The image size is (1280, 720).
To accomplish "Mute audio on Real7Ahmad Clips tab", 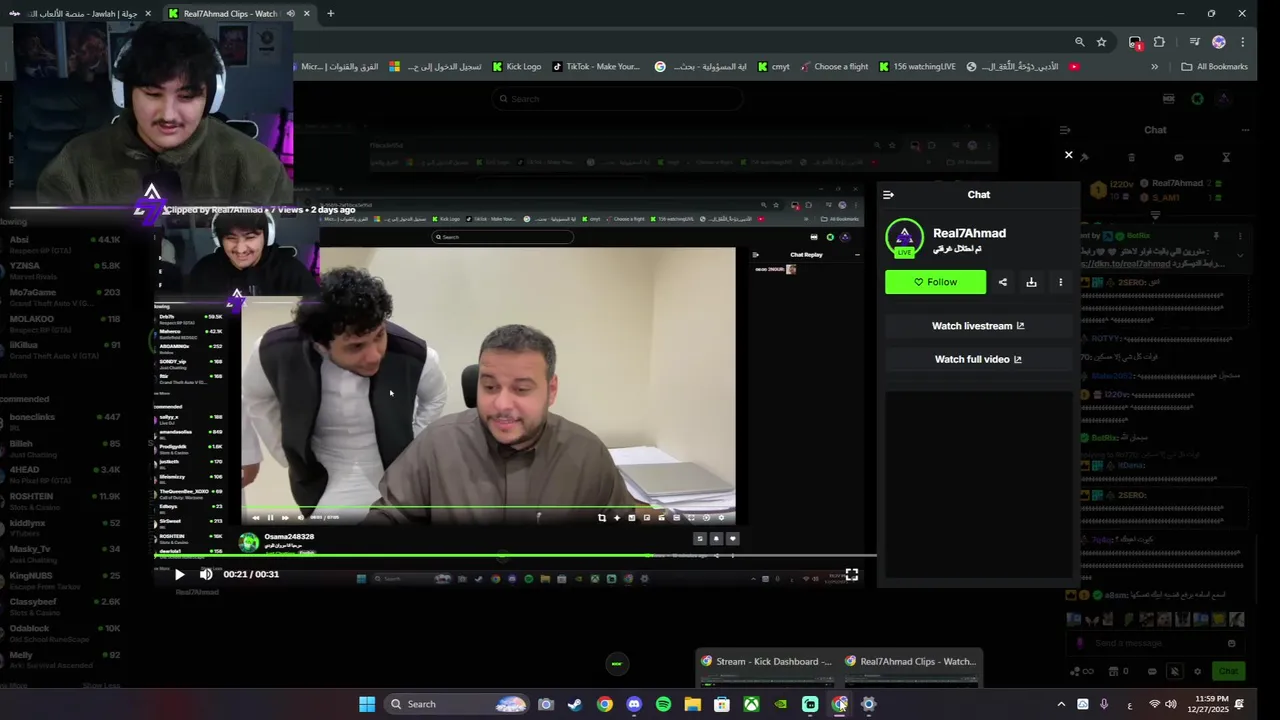I will 290,14.
